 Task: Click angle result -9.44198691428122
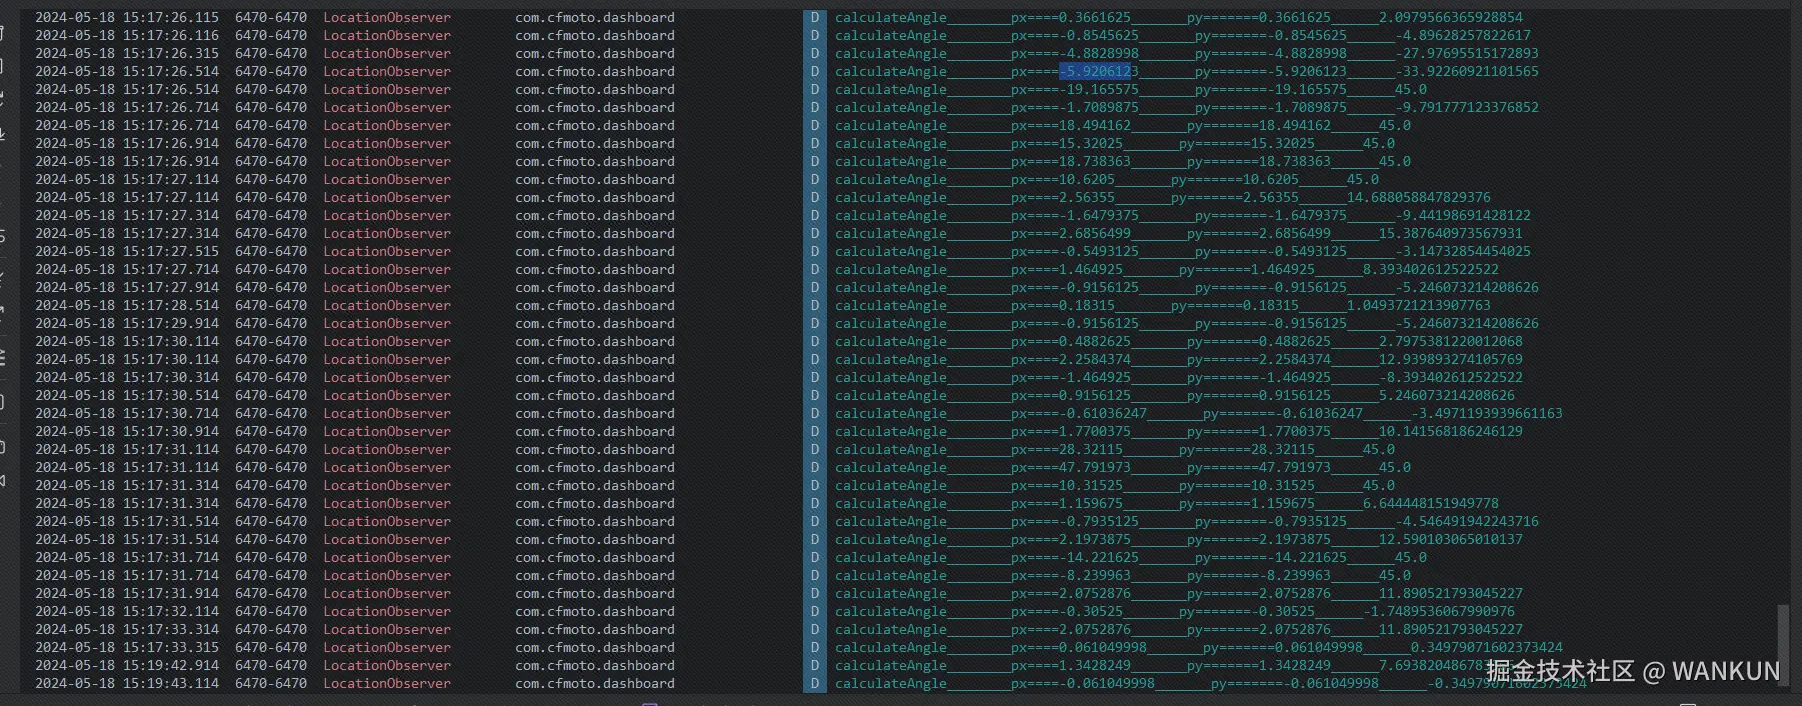coord(1463,215)
